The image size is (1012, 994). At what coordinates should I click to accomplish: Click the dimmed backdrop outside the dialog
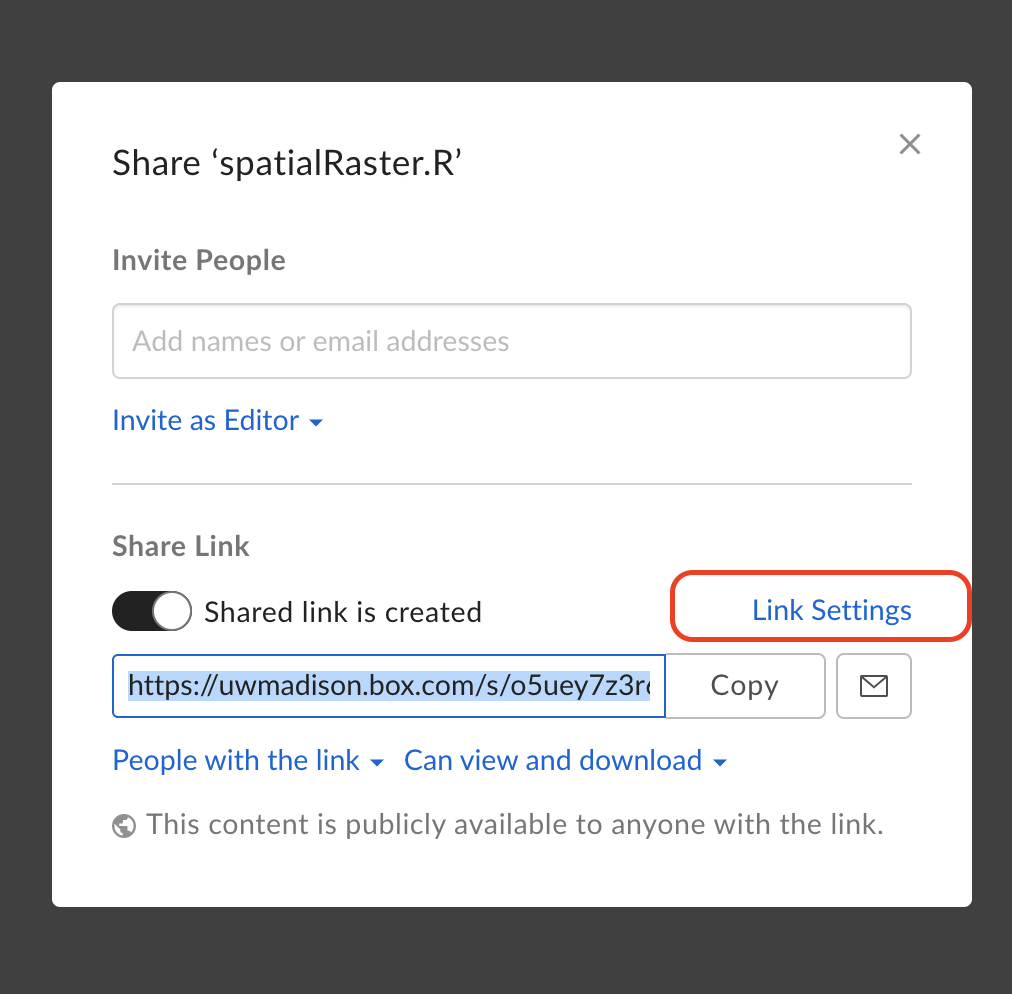tap(506, 39)
